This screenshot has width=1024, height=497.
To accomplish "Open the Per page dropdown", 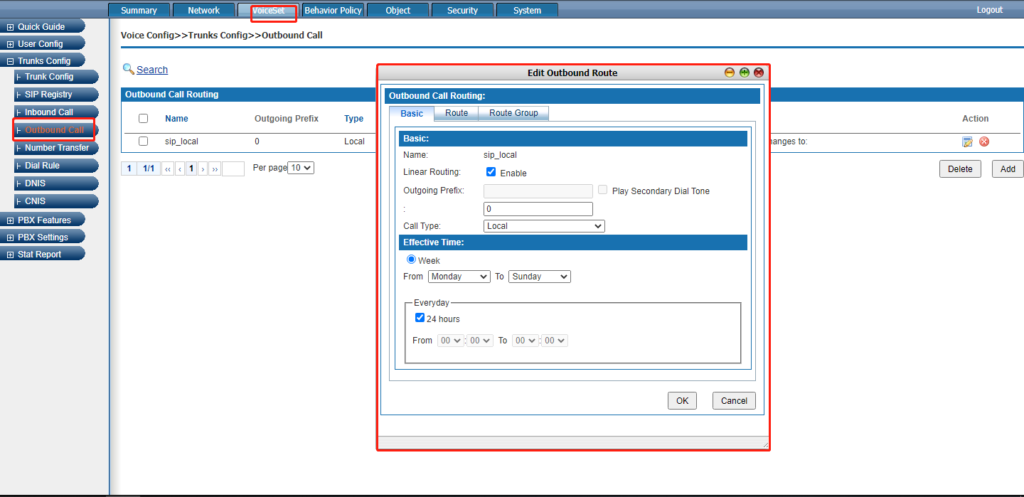I will point(301,168).
